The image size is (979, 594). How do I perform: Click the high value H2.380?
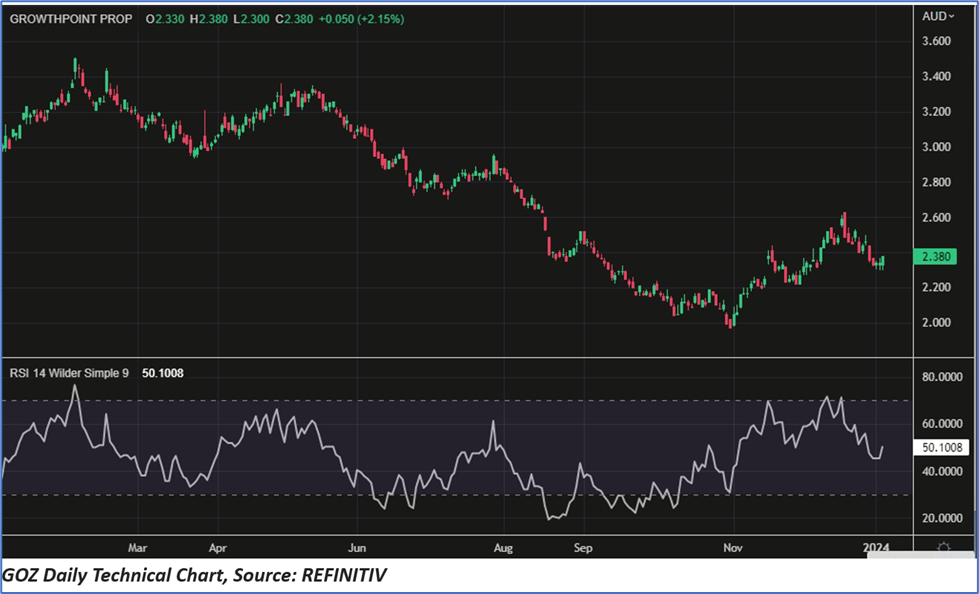click(209, 19)
